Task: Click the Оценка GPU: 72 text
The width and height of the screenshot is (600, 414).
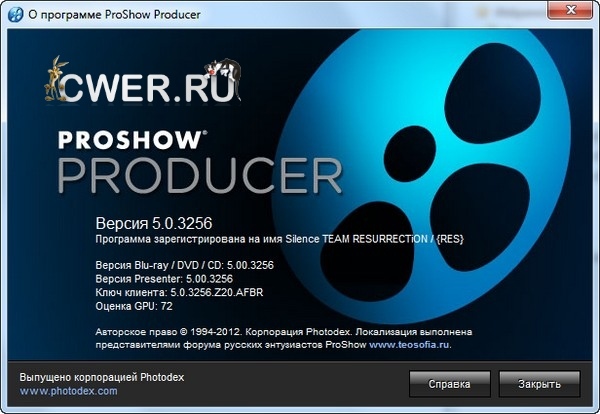Action: (134, 306)
